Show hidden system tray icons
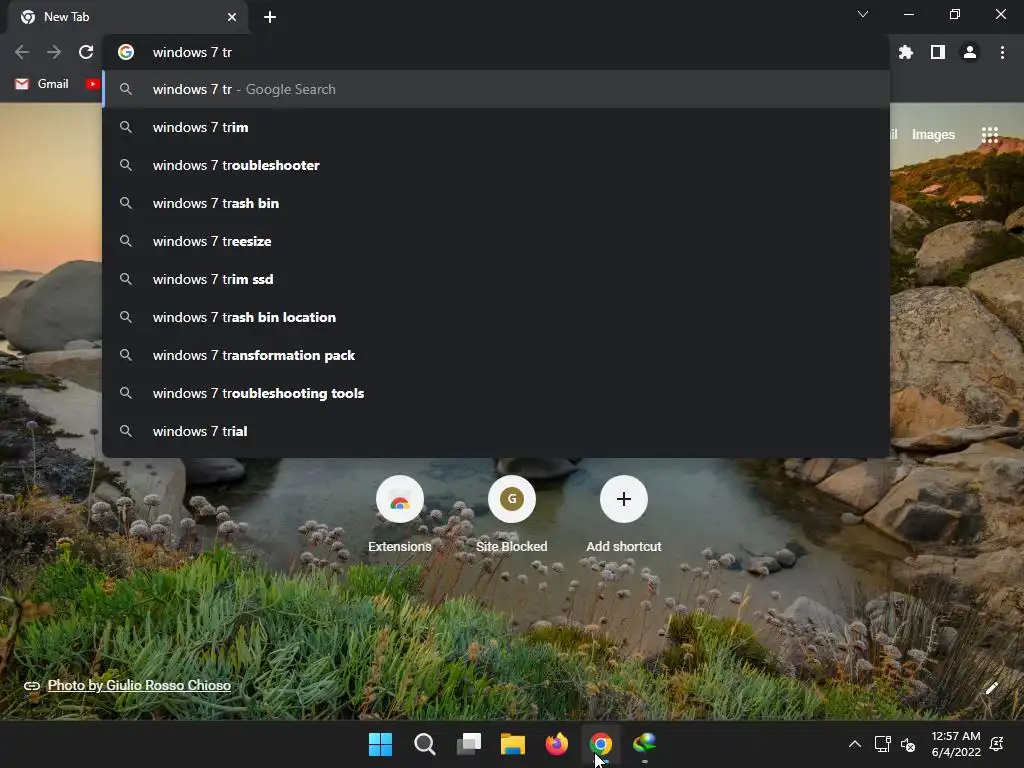 pyautogui.click(x=854, y=744)
